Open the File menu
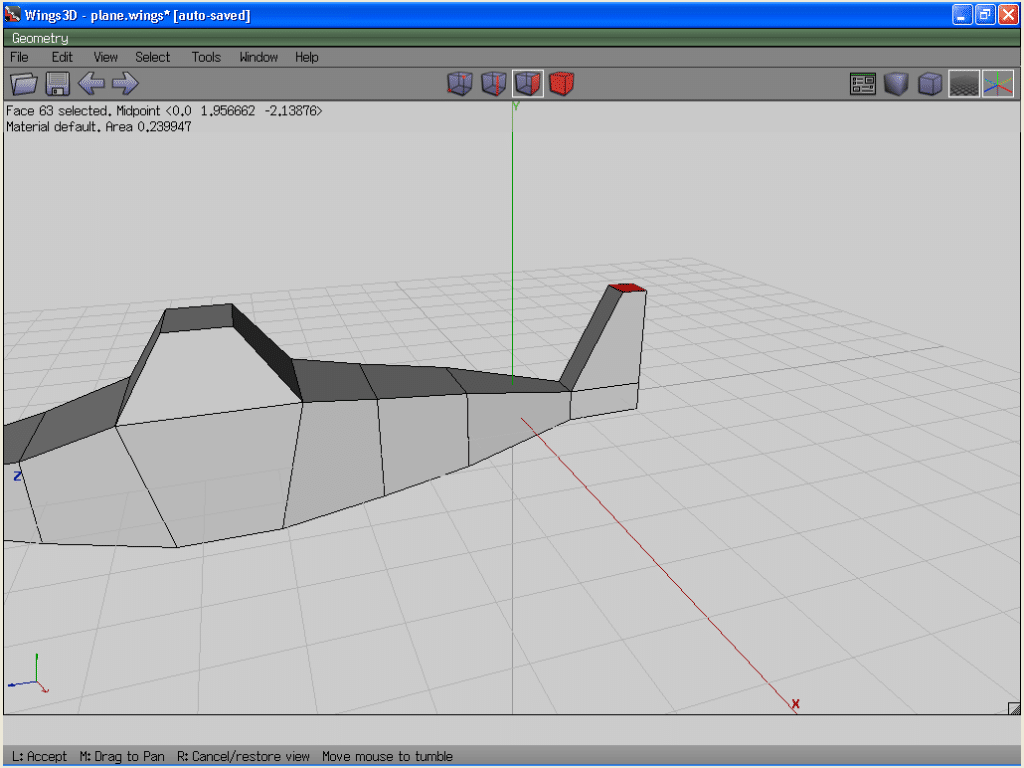The image size is (1024, 768). pos(19,57)
